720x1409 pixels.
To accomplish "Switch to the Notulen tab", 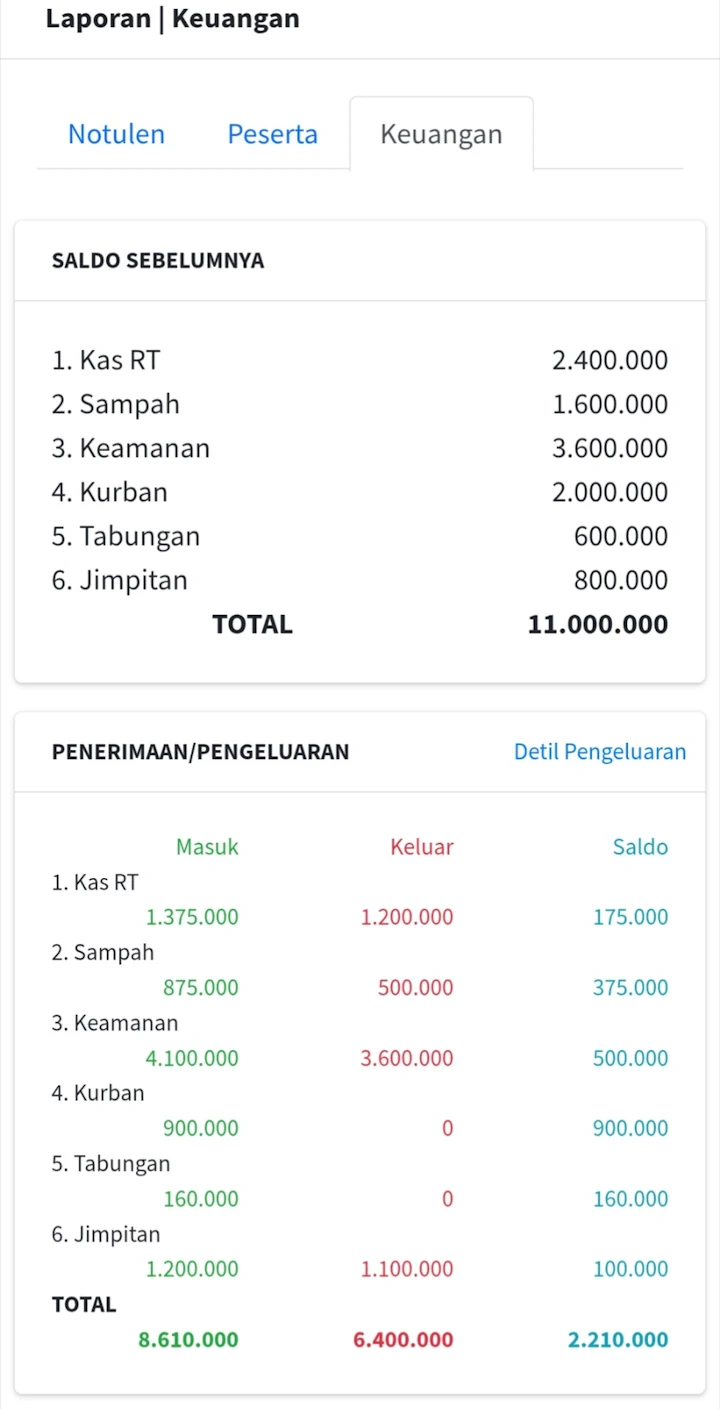I will (x=116, y=134).
